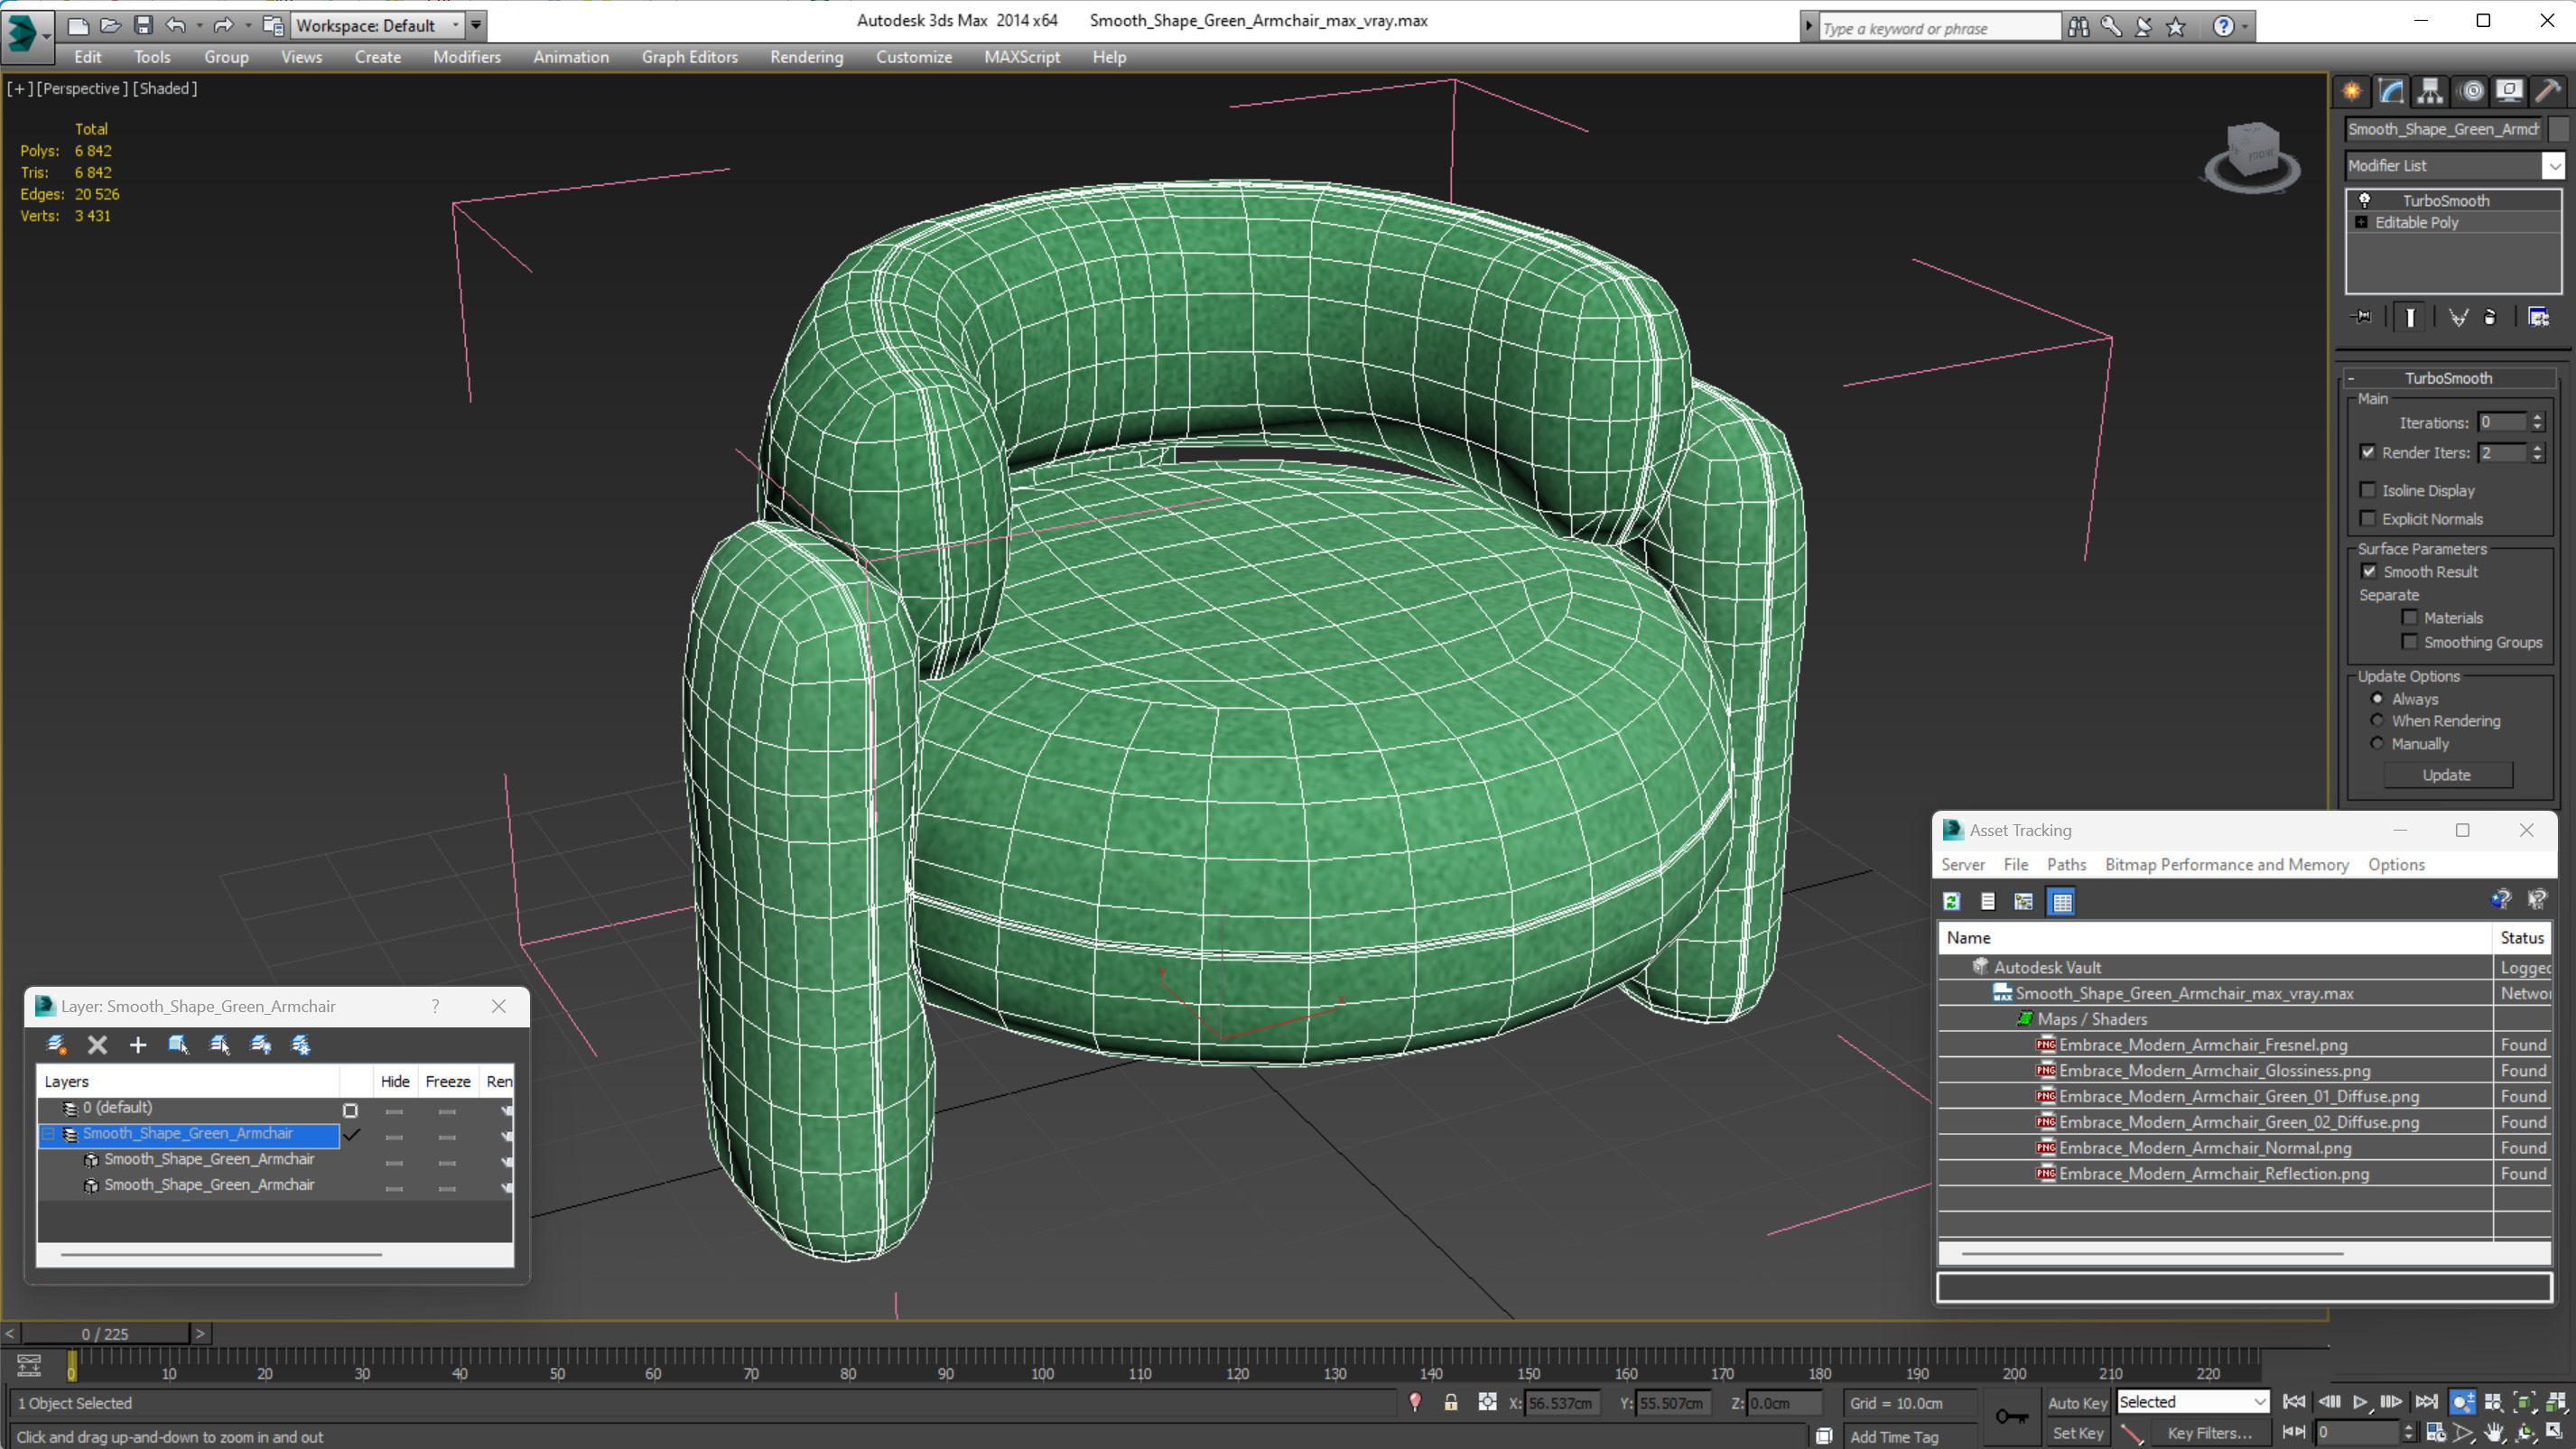Open the Utilities command panel tab
This screenshot has width=2576, height=1449.
click(2548, 92)
